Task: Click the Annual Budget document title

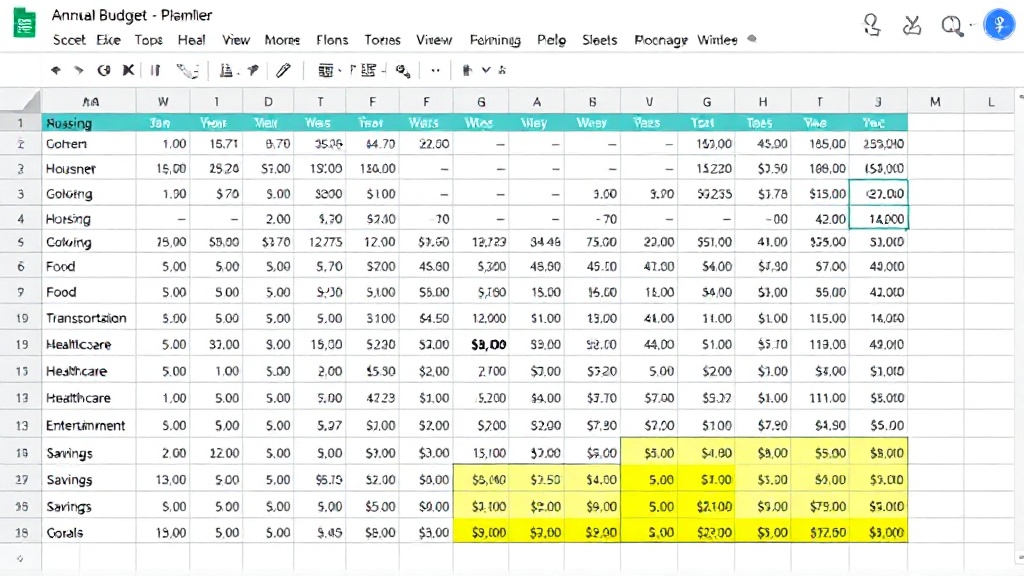Action: click(x=132, y=15)
